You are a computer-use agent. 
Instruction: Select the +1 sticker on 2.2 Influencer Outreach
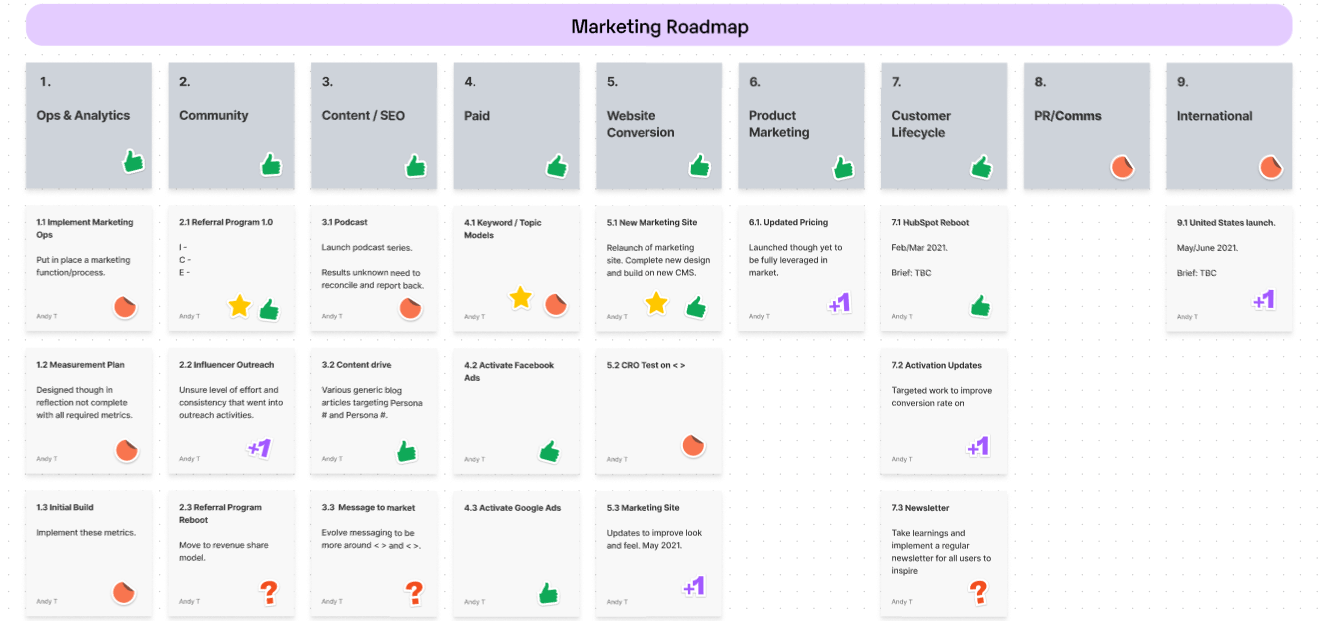coord(259,448)
